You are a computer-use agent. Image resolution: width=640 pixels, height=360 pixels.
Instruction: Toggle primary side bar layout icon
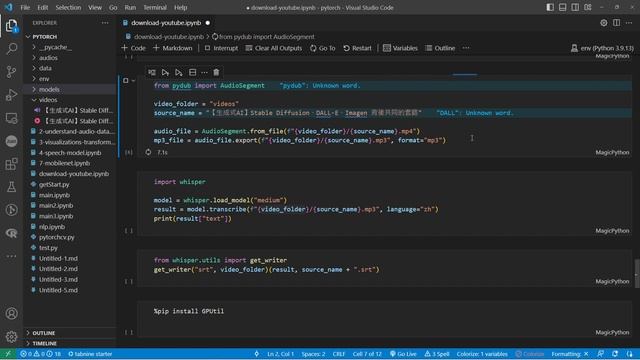point(550,7)
